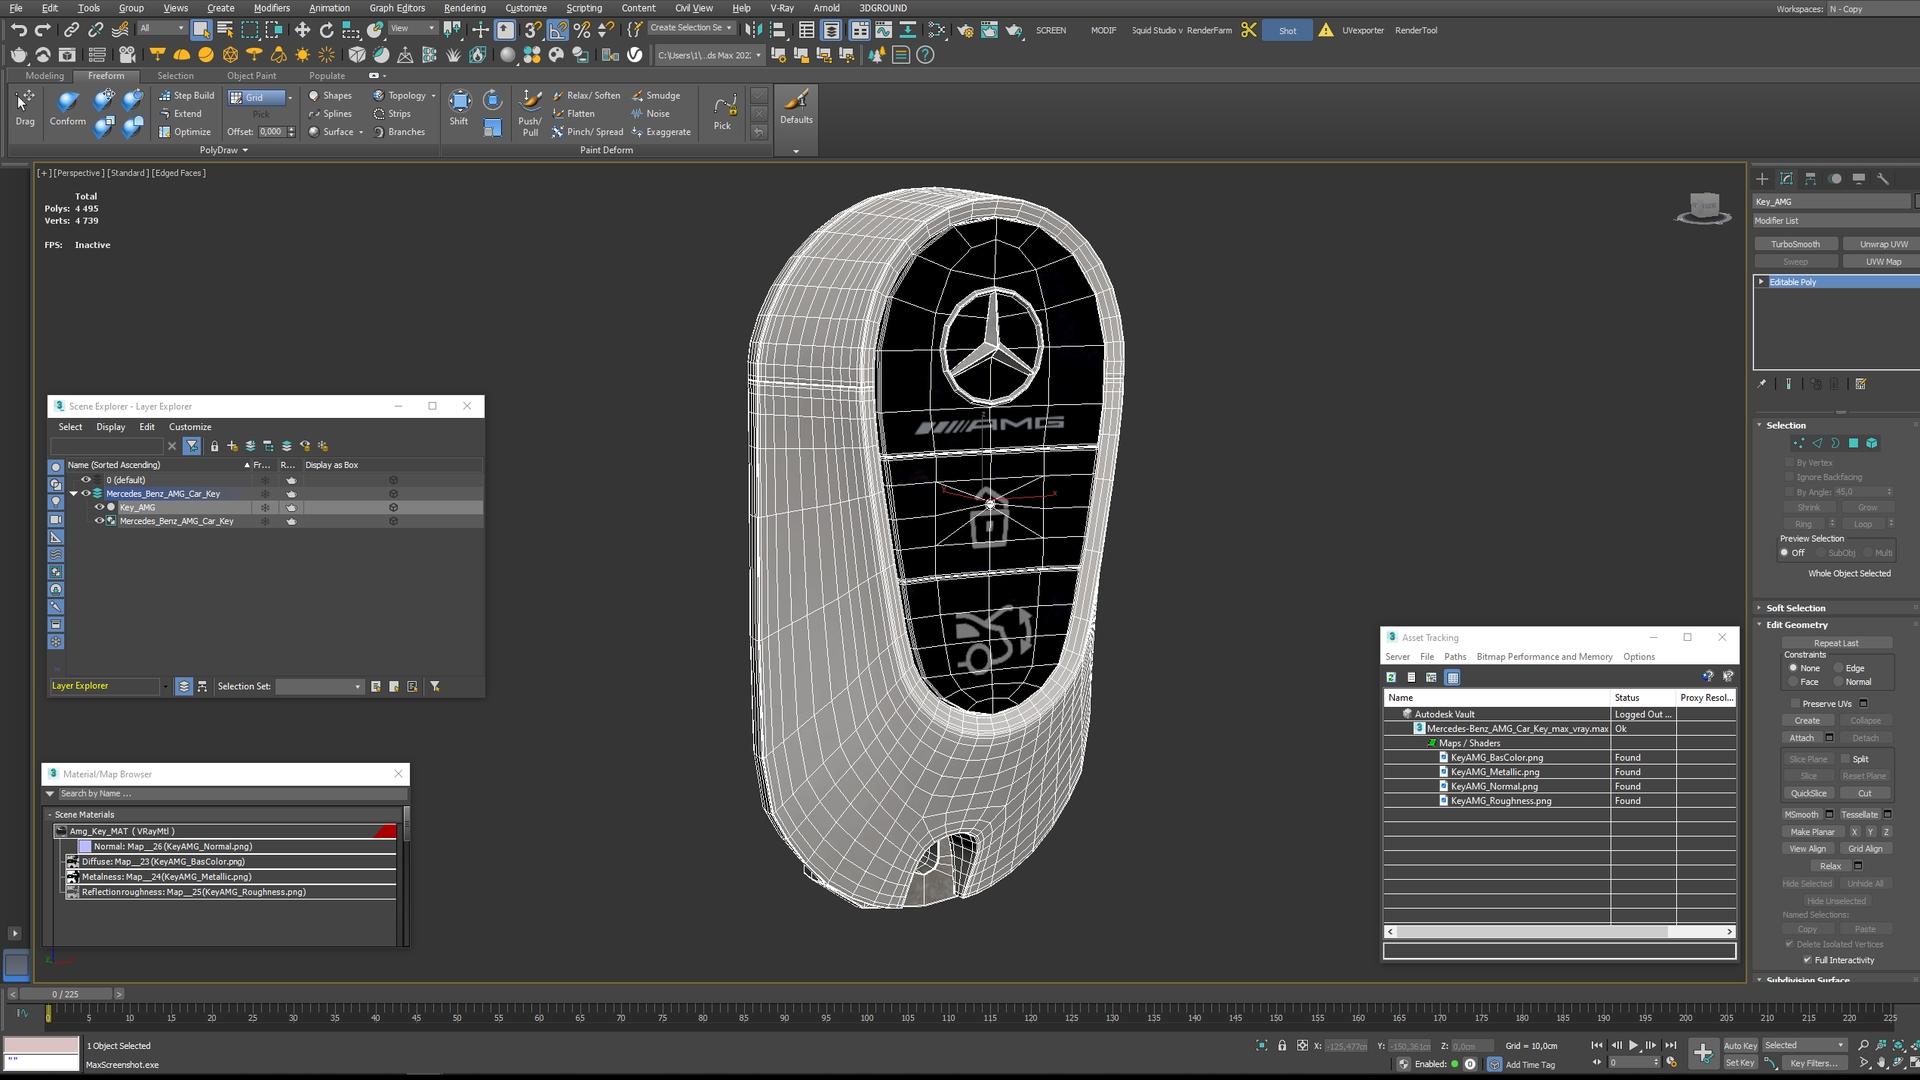This screenshot has width=1920, height=1080.
Task: Click the time slider 0 / 225 handle
Action: point(66,994)
